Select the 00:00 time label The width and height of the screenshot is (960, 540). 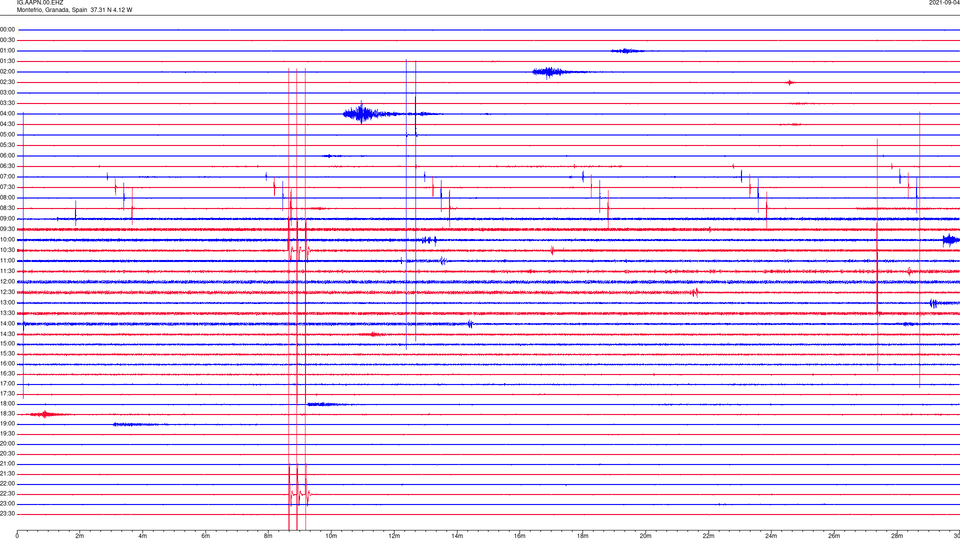click(x=7, y=29)
